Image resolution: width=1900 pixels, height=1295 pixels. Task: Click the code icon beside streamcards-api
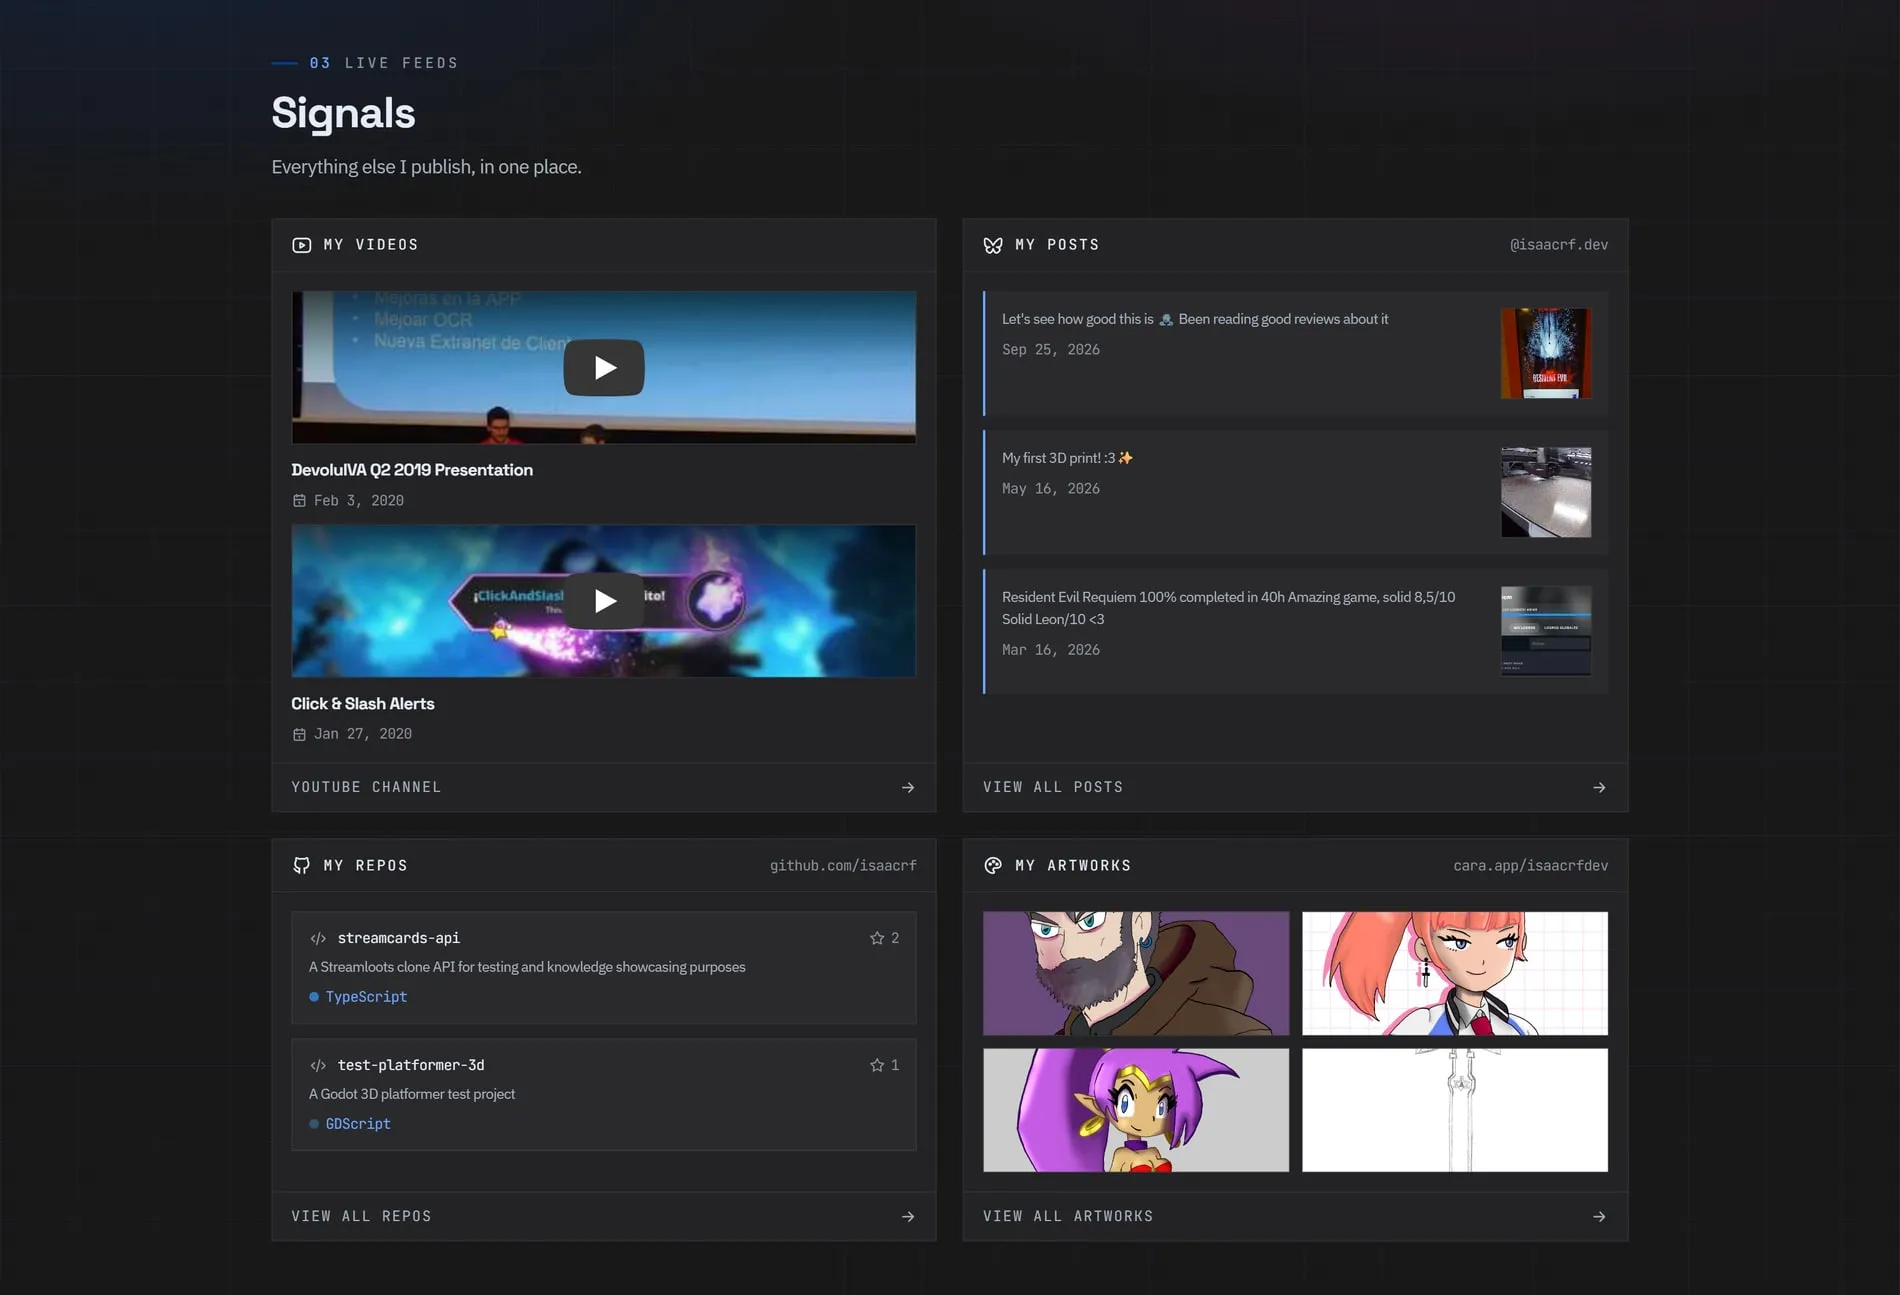point(318,938)
